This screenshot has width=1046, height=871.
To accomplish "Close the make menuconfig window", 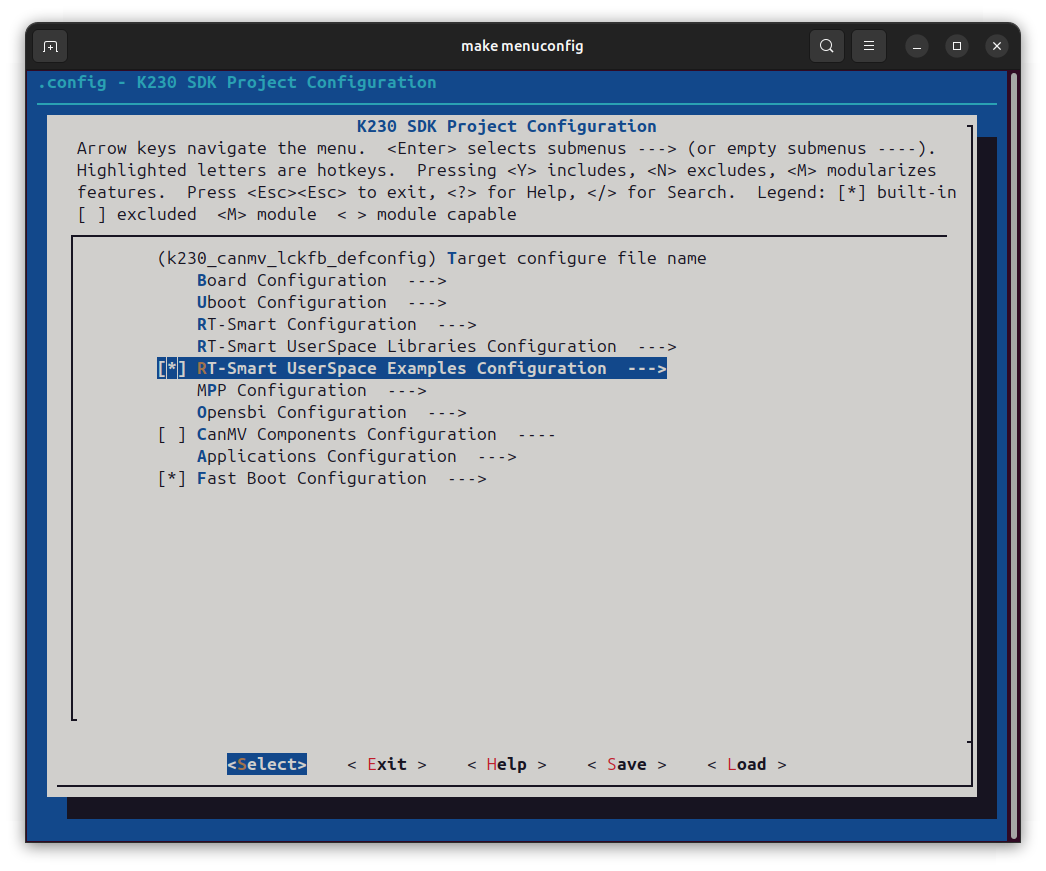I will pos(997,47).
